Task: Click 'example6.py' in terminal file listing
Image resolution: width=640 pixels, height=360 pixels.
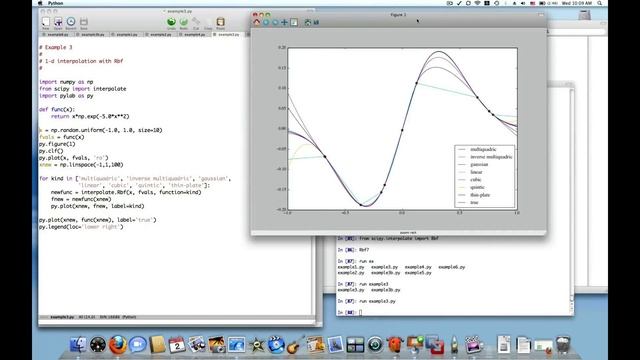Action: 452,267
